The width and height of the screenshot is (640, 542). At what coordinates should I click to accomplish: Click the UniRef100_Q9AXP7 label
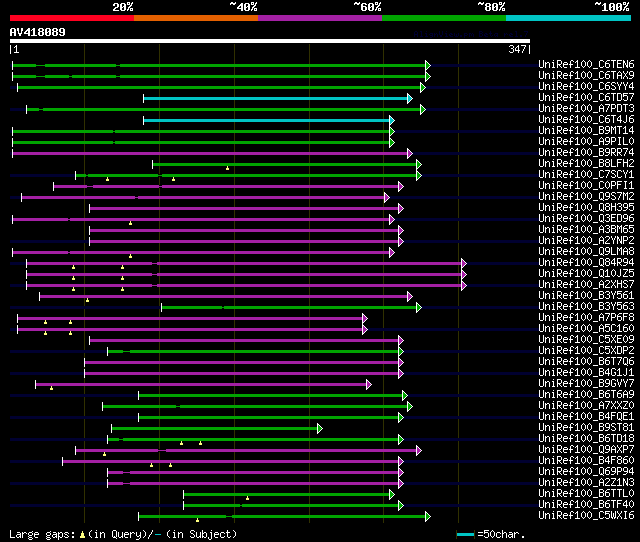pos(586,450)
